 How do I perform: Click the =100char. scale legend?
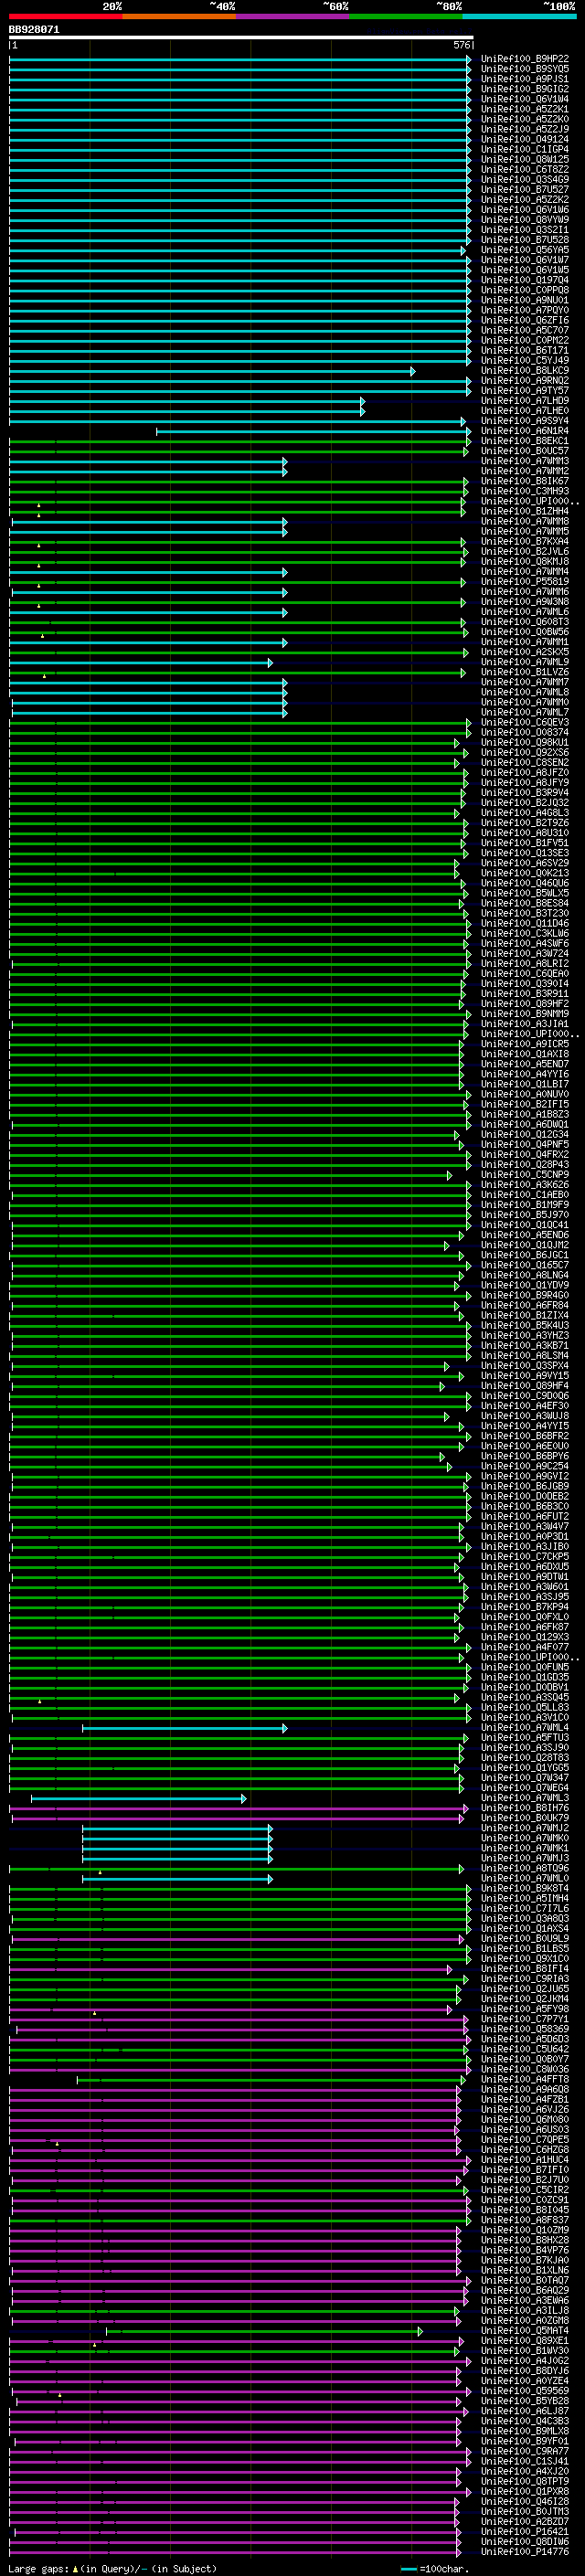tap(435, 2569)
